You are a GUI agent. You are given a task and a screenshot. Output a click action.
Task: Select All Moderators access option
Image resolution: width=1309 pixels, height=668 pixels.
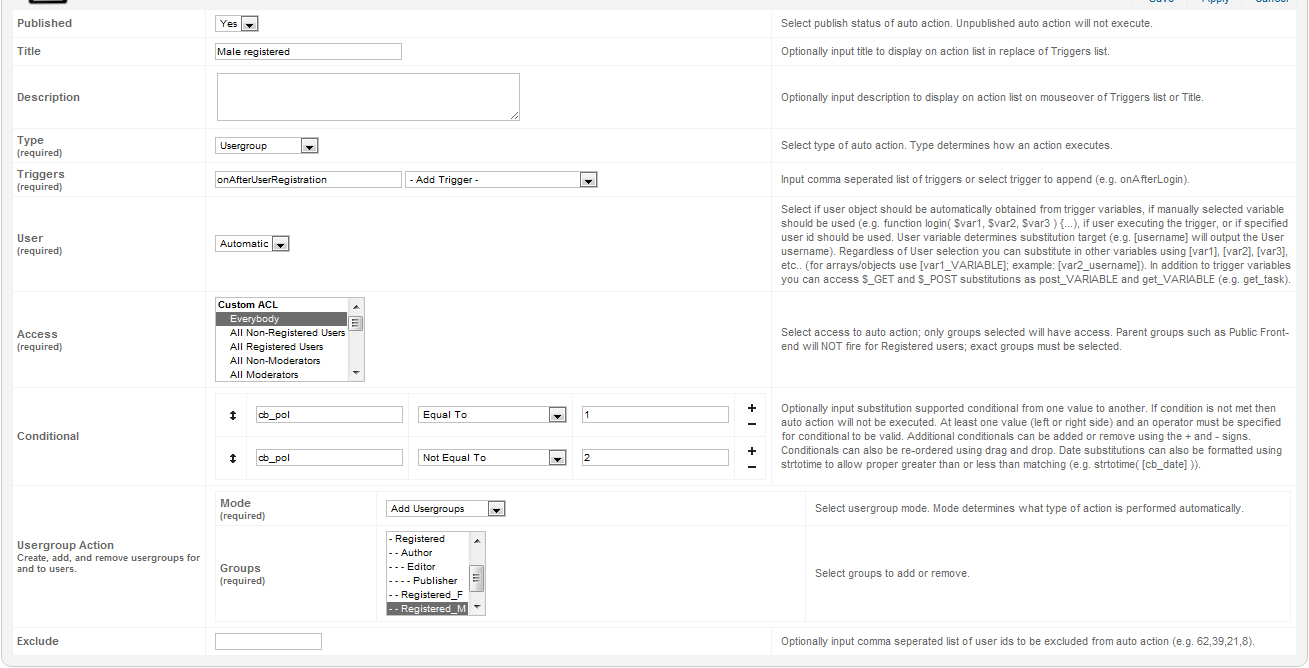tap(281, 375)
